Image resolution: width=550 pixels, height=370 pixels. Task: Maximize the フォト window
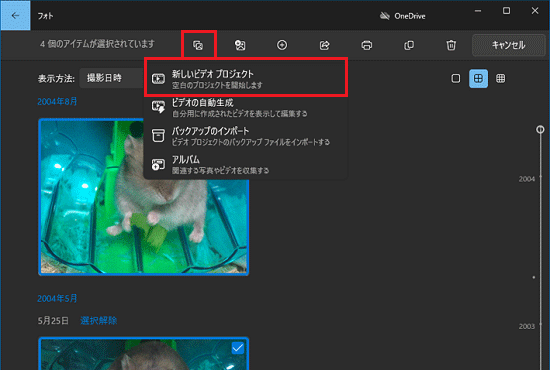506,11
